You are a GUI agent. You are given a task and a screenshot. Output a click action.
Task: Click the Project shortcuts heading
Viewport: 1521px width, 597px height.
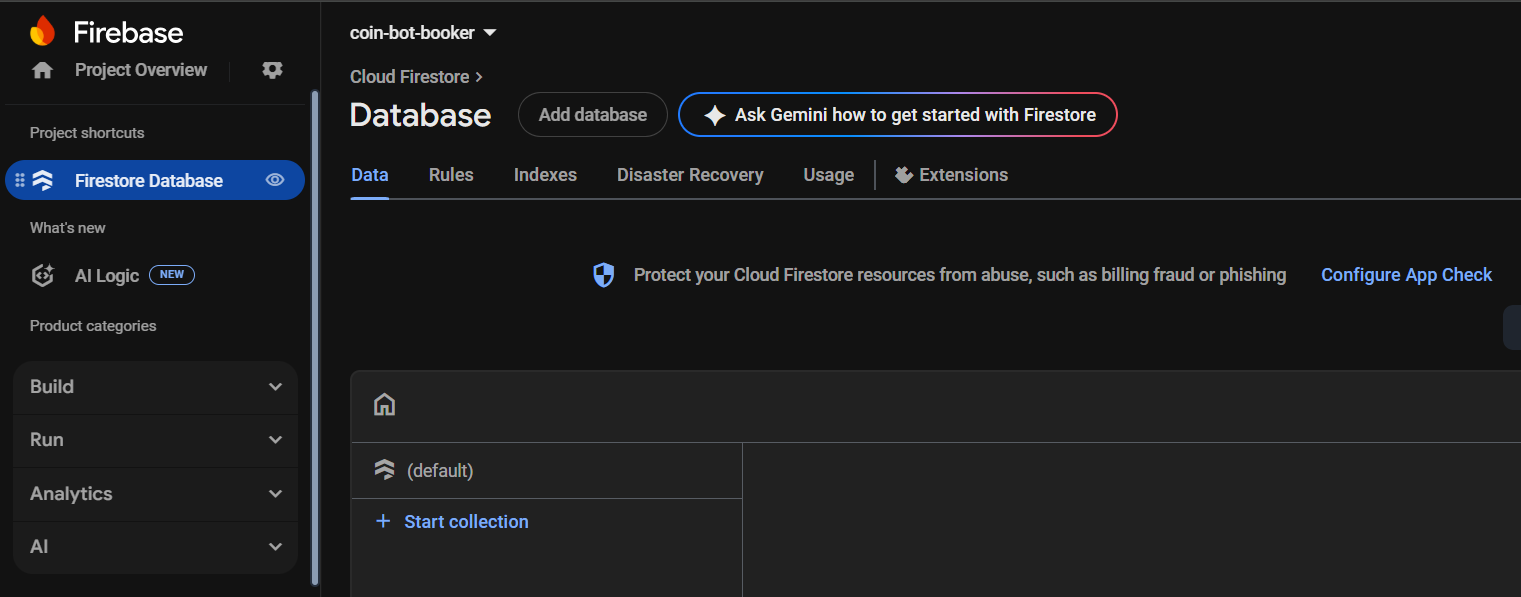pyautogui.click(x=87, y=133)
